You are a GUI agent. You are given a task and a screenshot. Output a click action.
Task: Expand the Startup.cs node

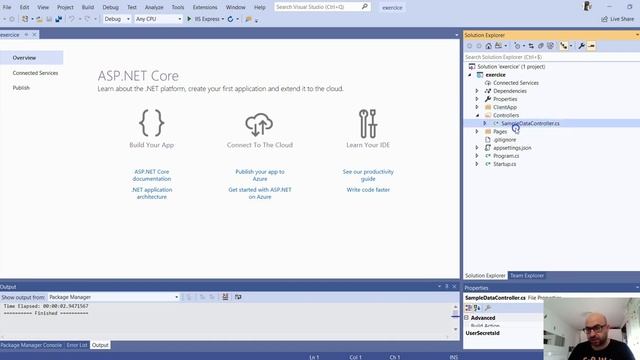tap(477, 164)
